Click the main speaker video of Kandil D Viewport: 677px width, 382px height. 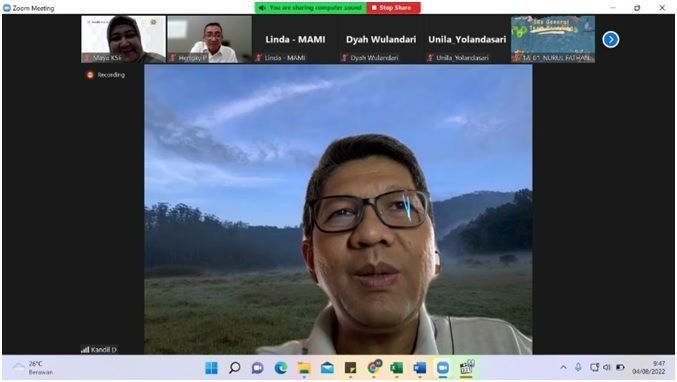pyautogui.click(x=338, y=210)
